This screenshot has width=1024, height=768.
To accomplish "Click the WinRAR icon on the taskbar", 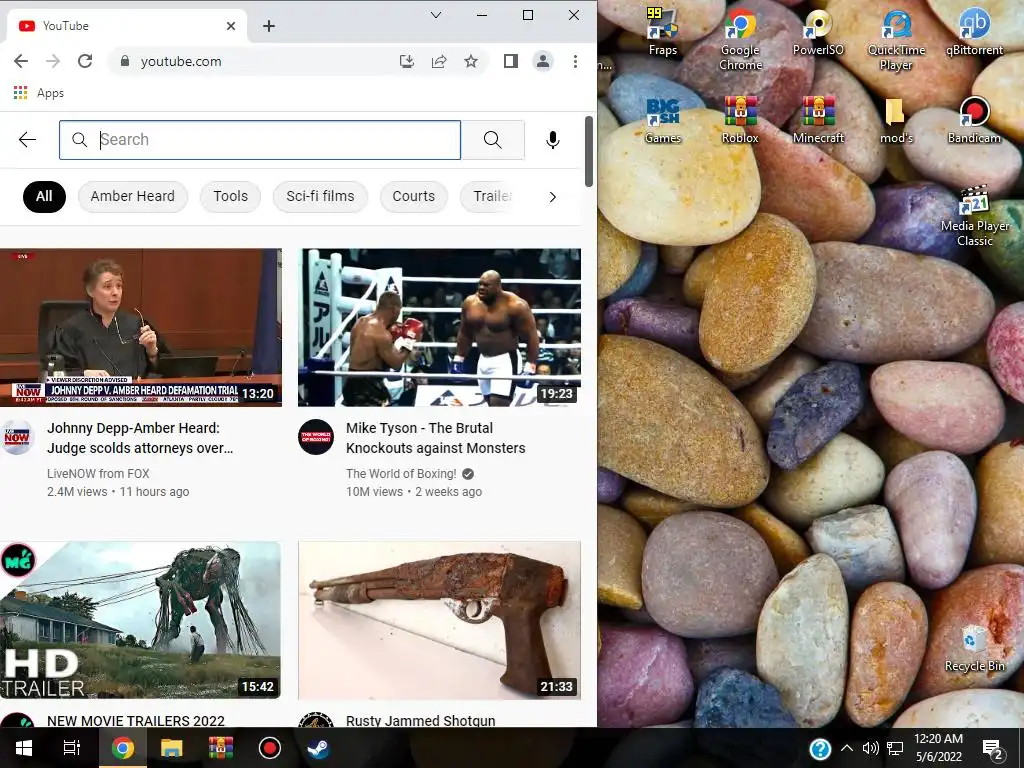I will click(221, 748).
